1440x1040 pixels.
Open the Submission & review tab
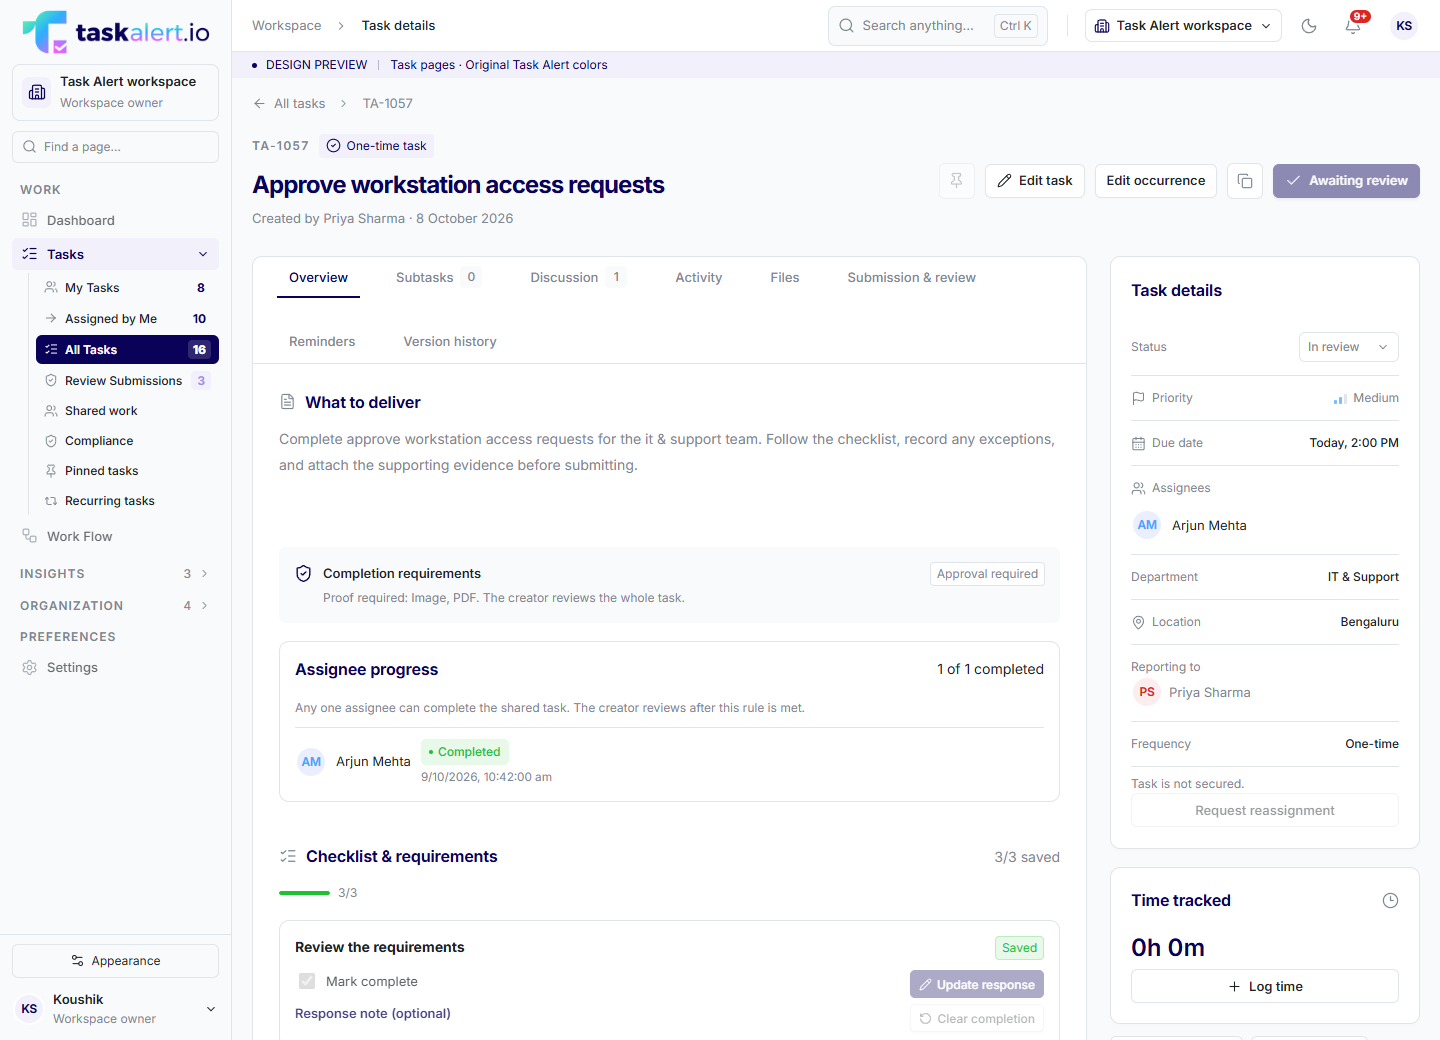coord(911,278)
